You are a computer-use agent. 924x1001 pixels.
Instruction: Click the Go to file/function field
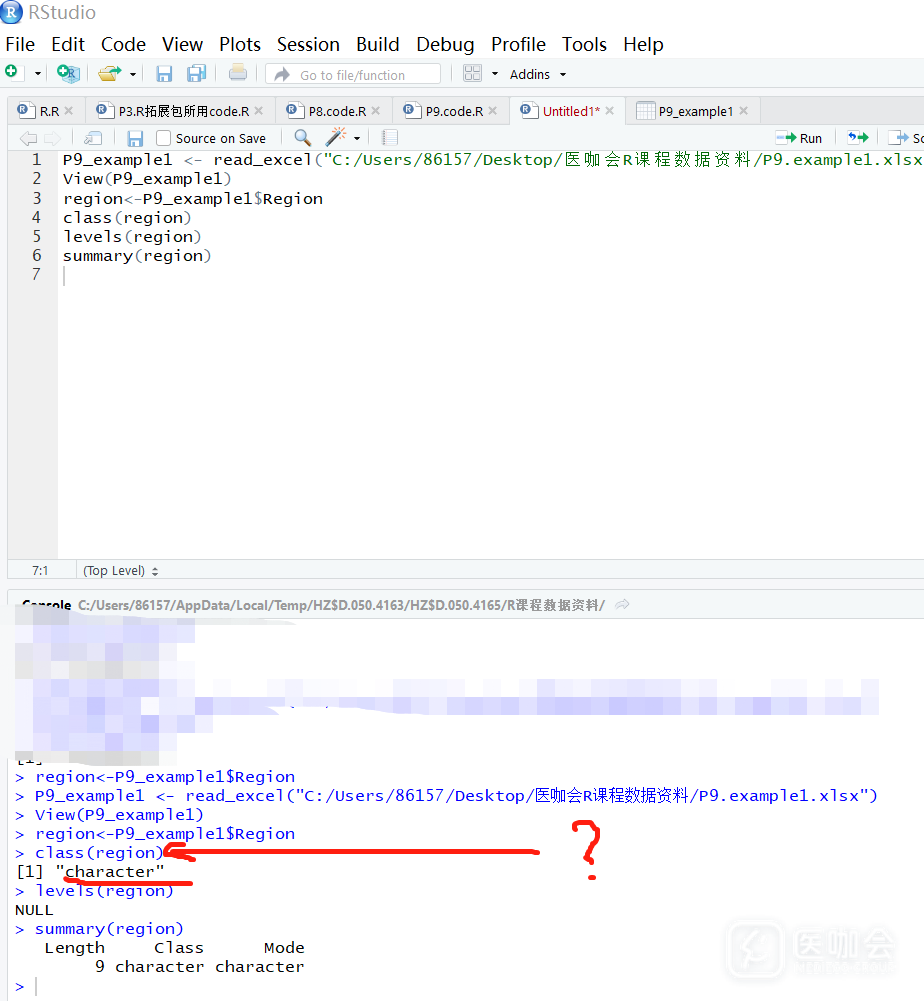point(353,74)
